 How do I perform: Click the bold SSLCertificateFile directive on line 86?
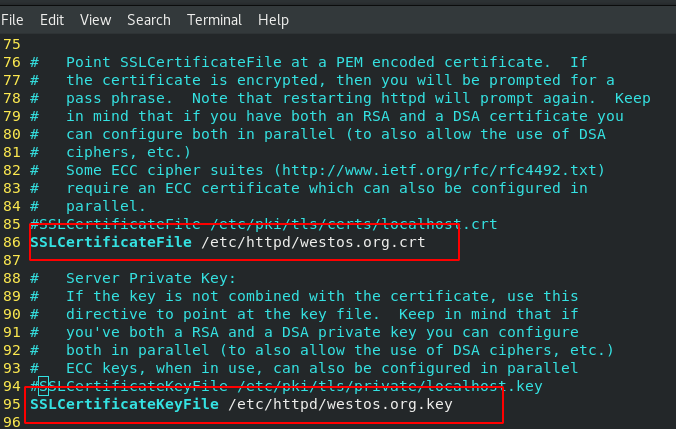[111, 242]
